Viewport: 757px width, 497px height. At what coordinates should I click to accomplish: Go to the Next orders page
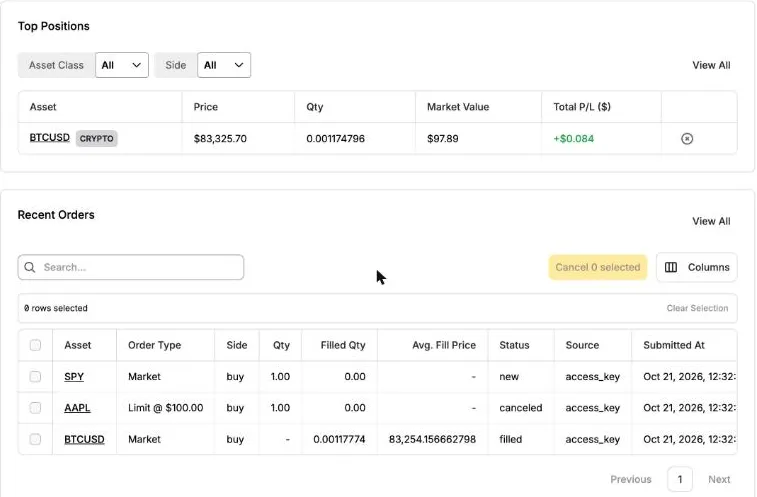pos(719,479)
